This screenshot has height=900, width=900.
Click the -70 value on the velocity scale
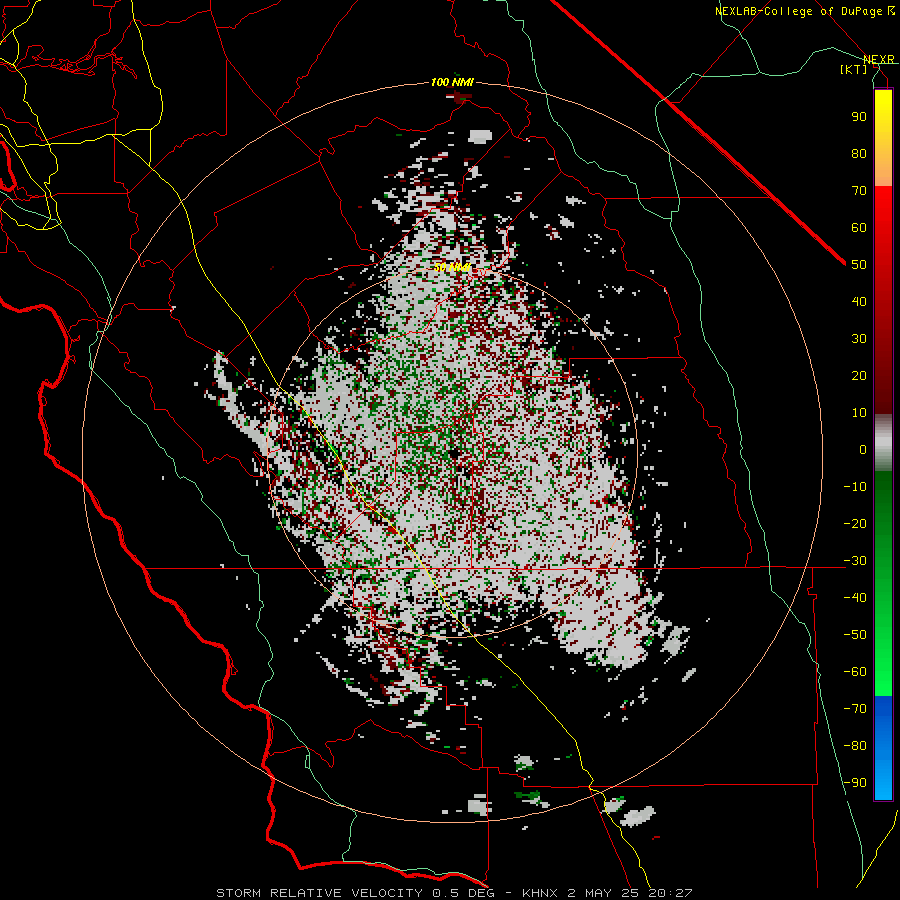[855, 709]
